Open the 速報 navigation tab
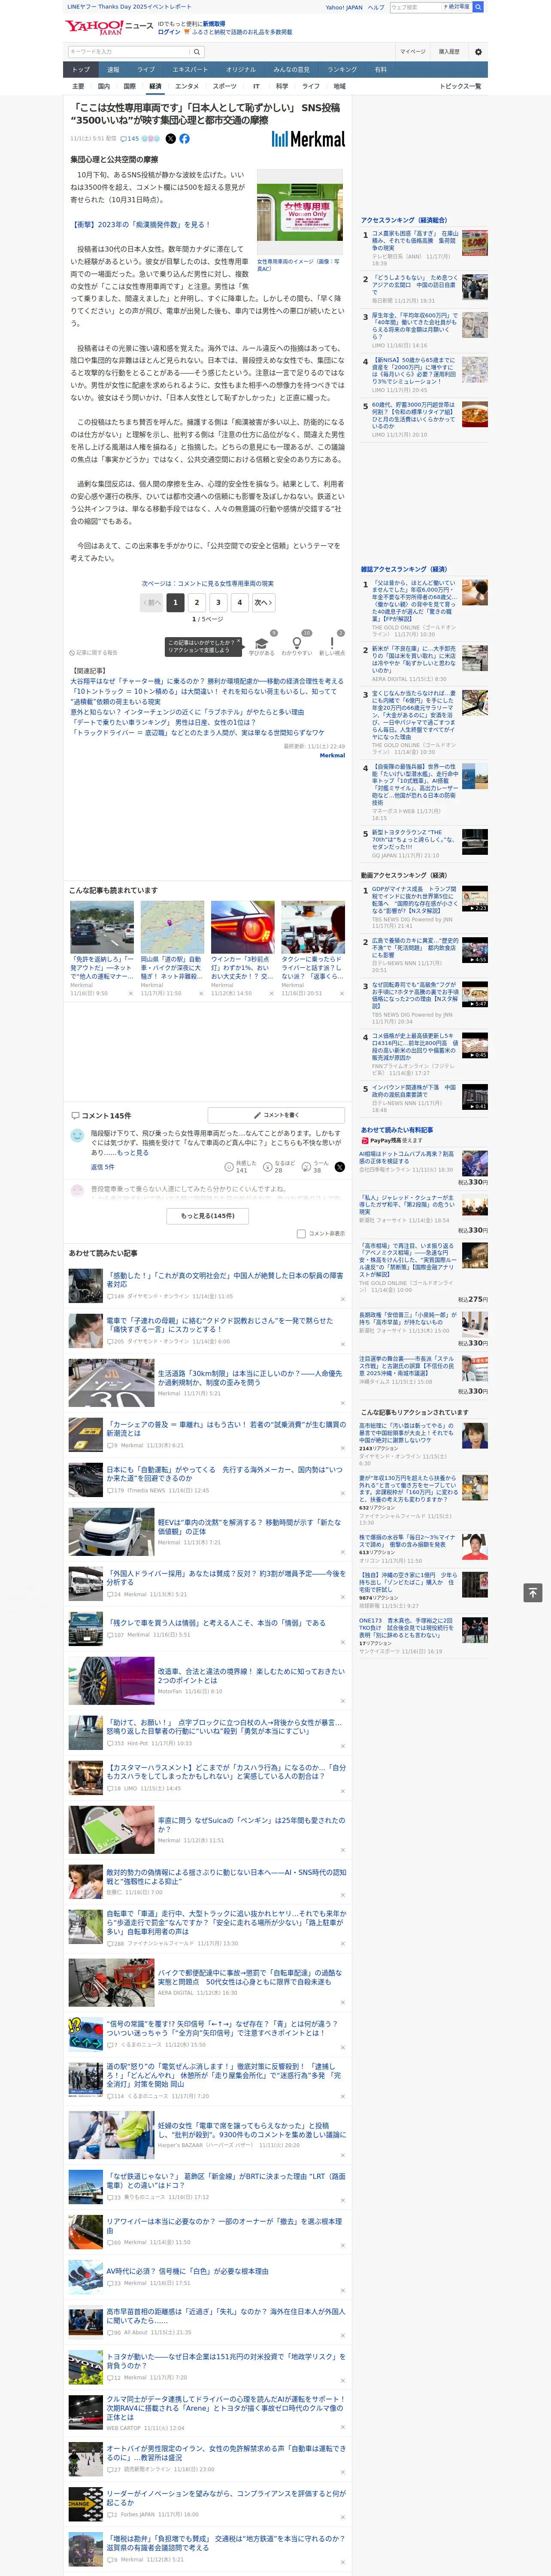The height and width of the screenshot is (2576, 551). pyautogui.click(x=113, y=70)
